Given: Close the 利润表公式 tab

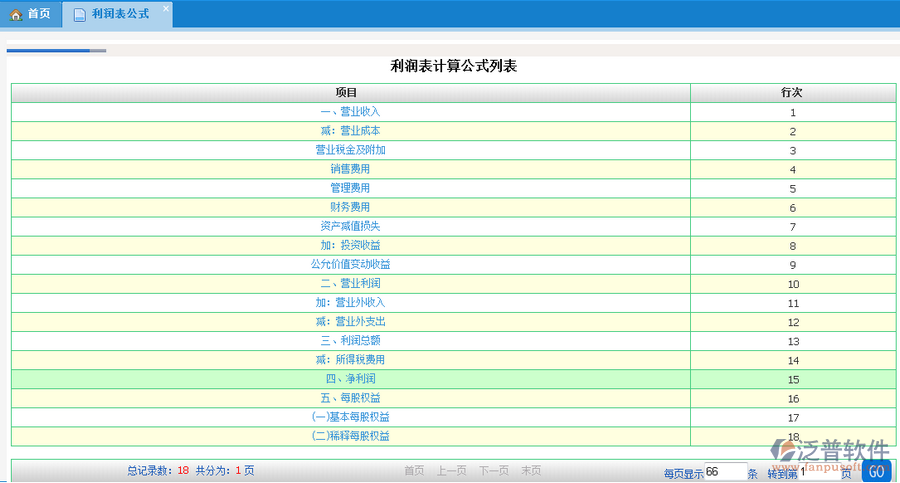Looking at the screenshot, I should 166,9.
